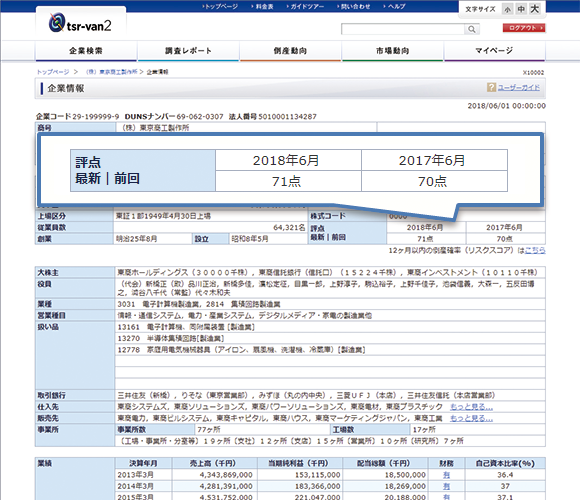Open the ユーザーガイド link
This screenshot has height=500, width=580.
[519, 88]
